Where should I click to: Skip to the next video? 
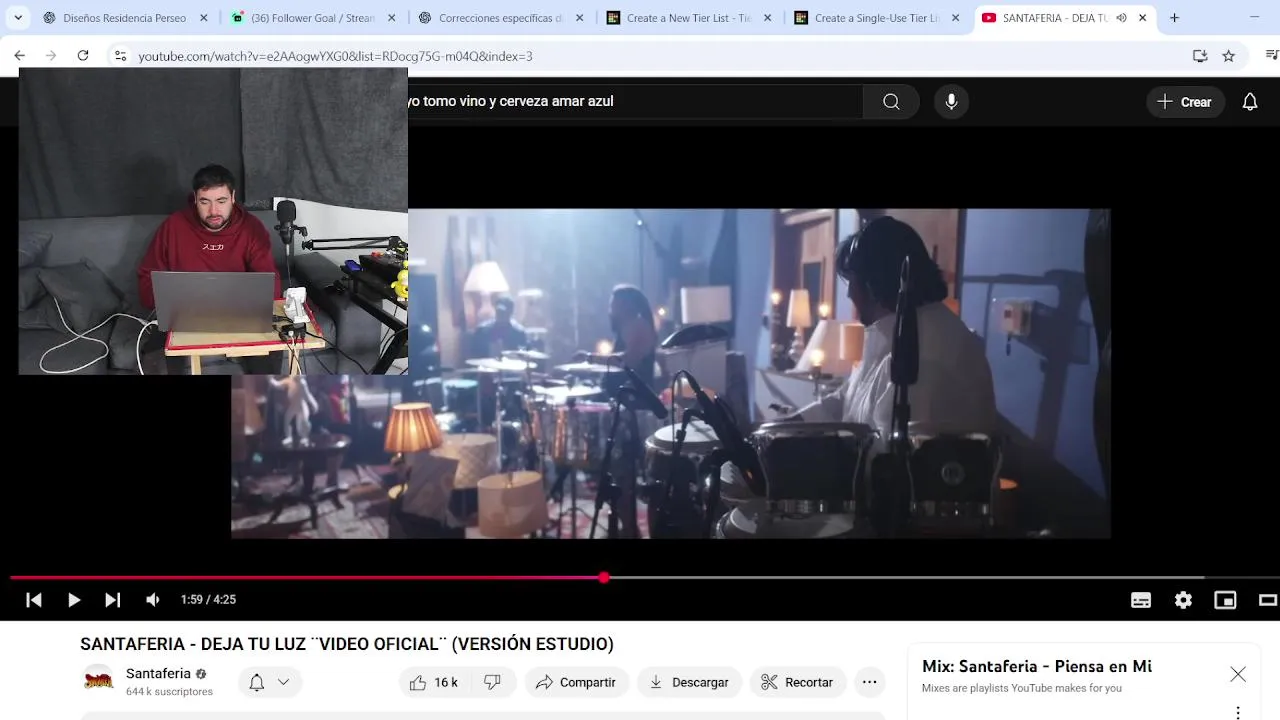(x=112, y=600)
